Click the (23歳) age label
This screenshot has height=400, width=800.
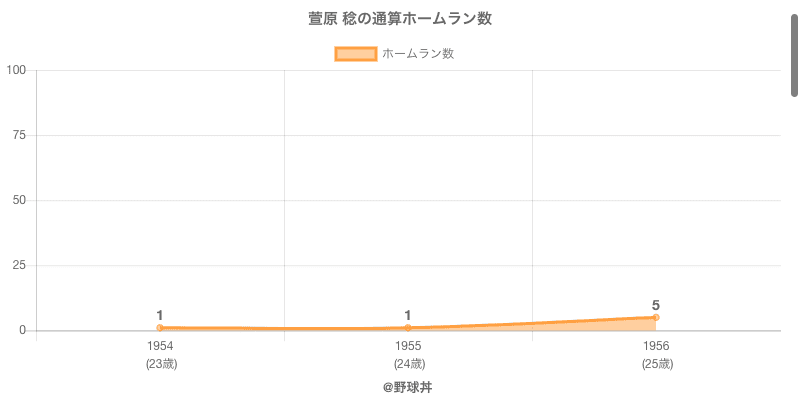click(160, 364)
